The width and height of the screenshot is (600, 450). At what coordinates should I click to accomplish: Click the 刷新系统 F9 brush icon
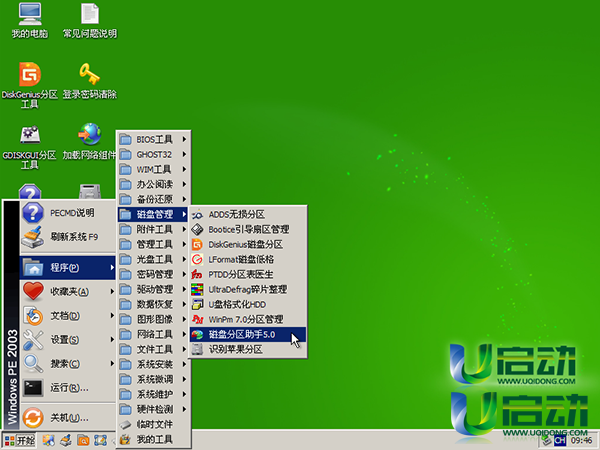(33, 237)
